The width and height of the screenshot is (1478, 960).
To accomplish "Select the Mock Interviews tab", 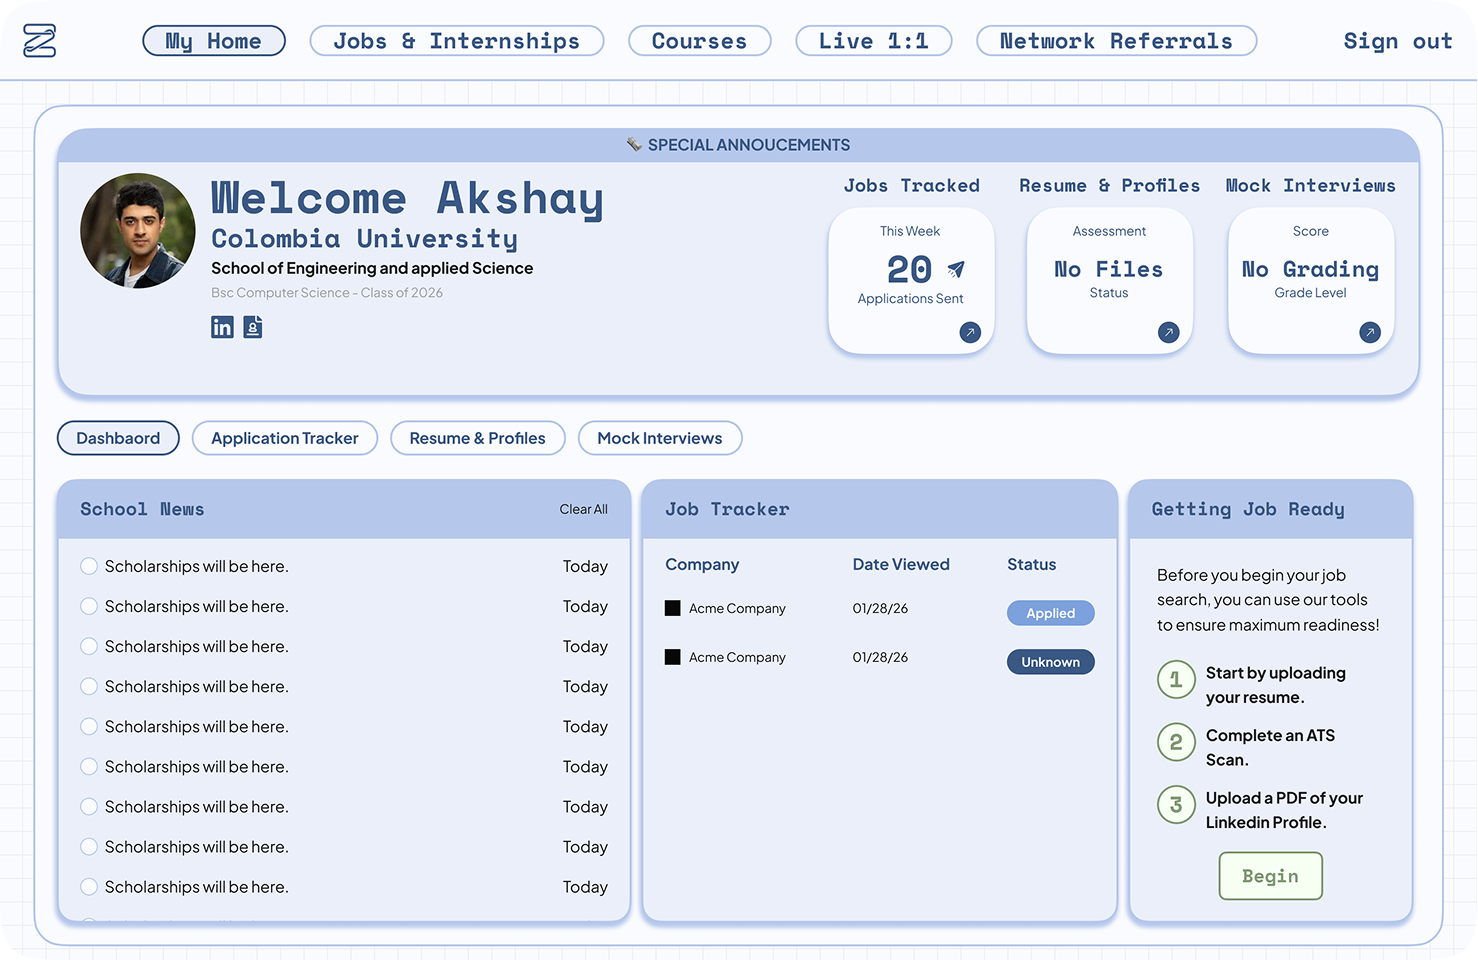I will (660, 438).
